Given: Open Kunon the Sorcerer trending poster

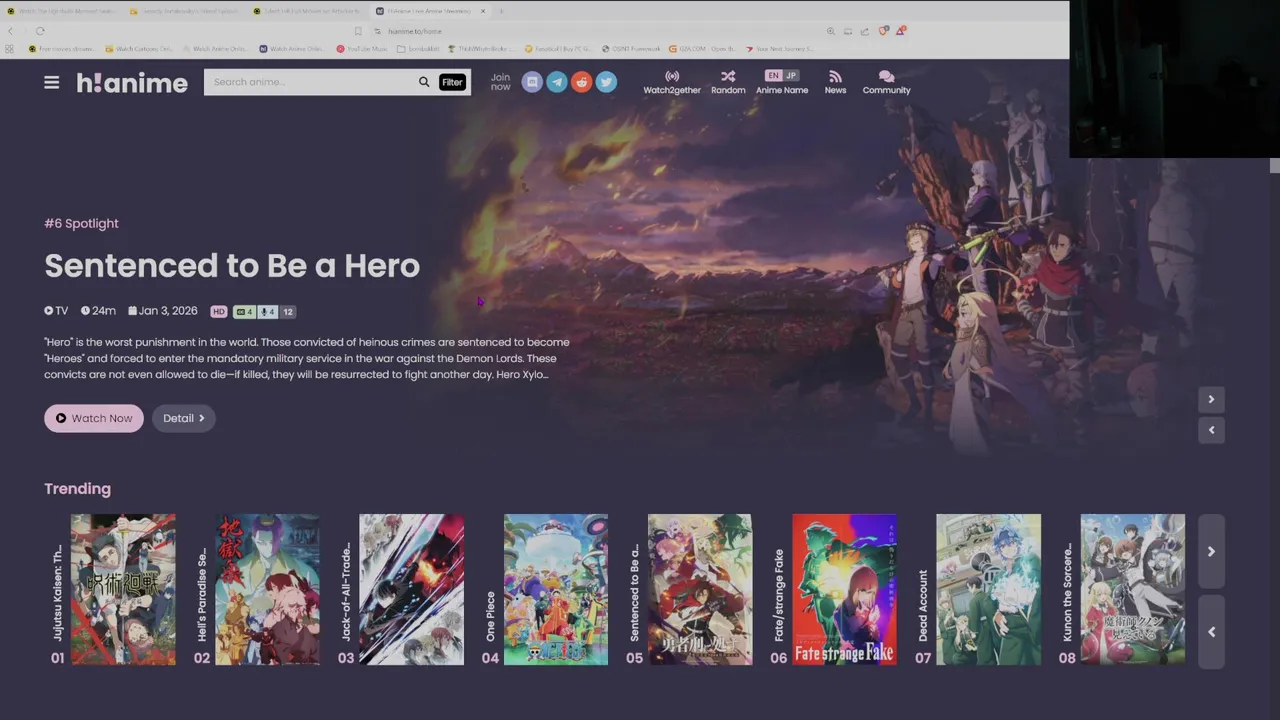Looking at the screenshot, I should pyautogui.click(x=1133, y=589).
